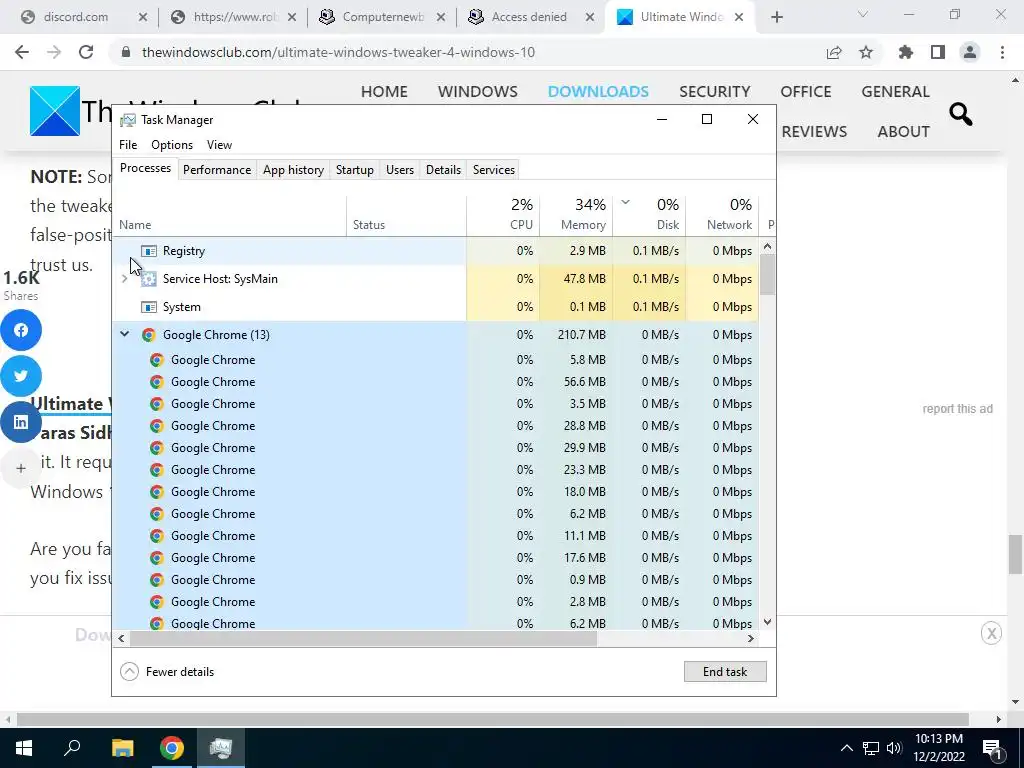The height and width of the screenshot is (768, 1024).
Task: Switch to the Startup tab
Action: tap(355, 170)
